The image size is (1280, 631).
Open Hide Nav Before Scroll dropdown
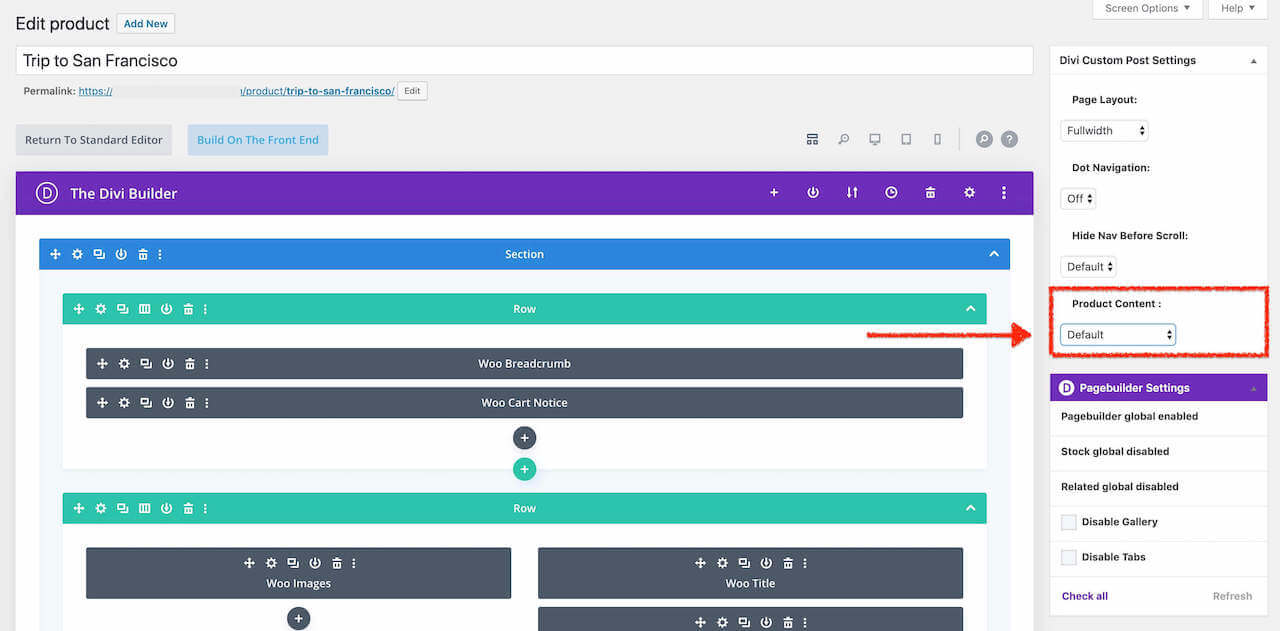point(1088,267)
